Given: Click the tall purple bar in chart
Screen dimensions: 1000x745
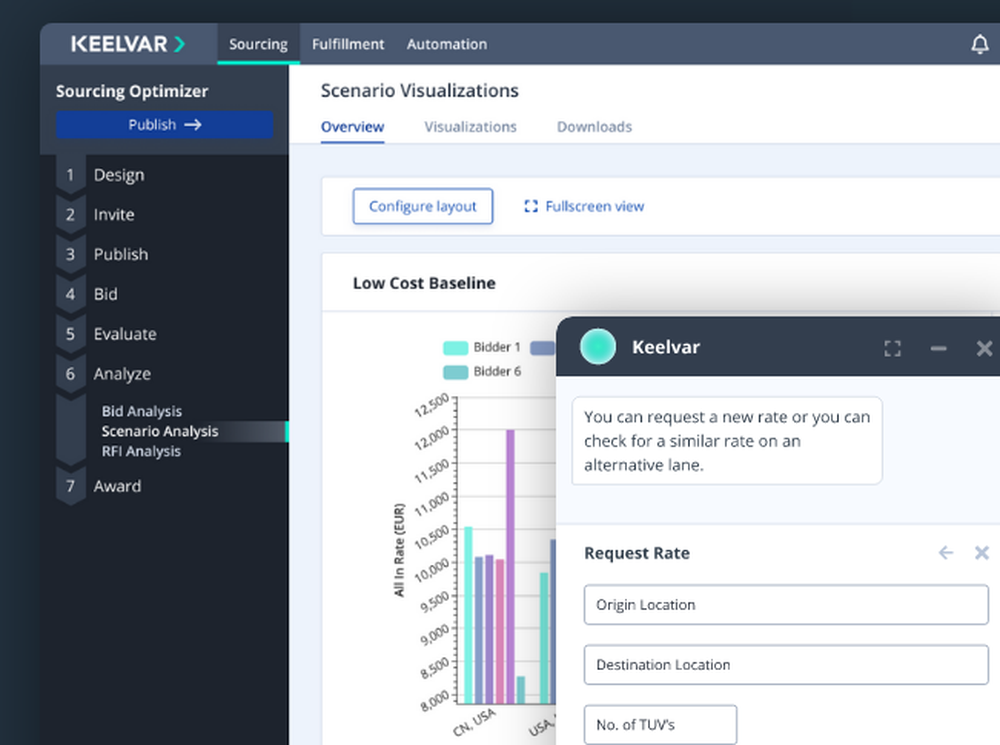Looking at the screenshot, I should click(510, 566).
